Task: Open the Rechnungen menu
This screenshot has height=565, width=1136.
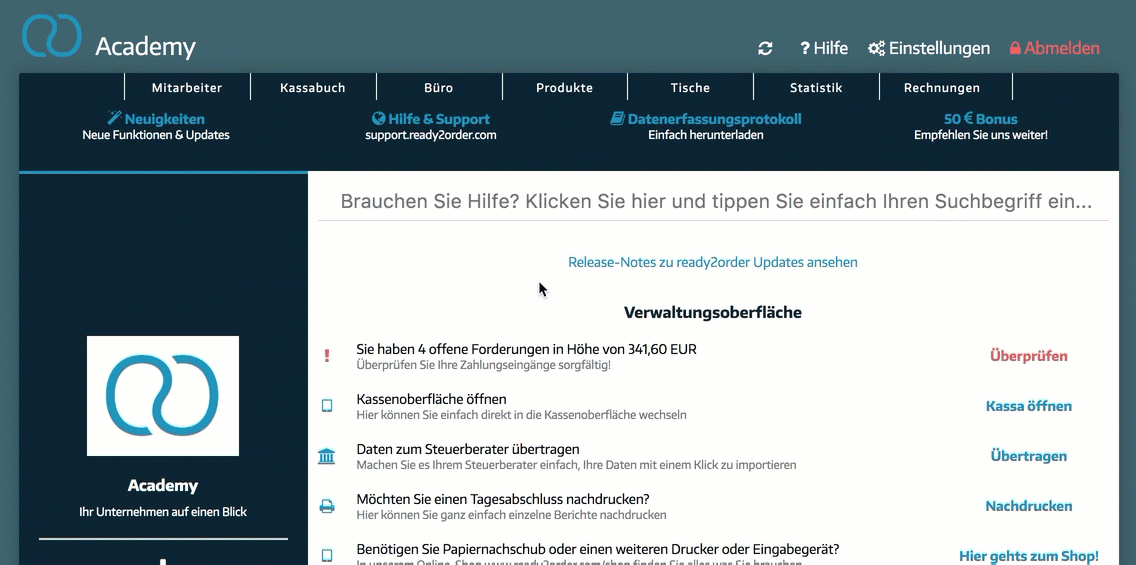Action: click(x=942, y=88)
